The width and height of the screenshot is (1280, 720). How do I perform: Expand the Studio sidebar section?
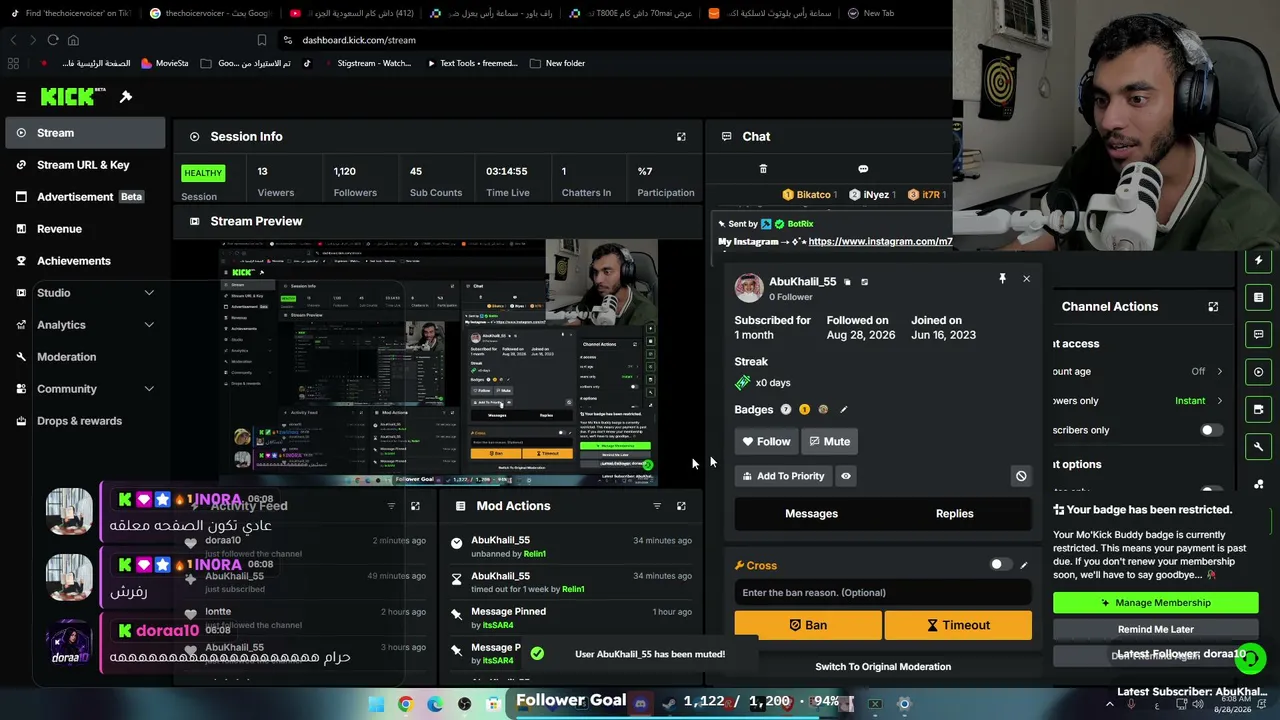(149, 293)
